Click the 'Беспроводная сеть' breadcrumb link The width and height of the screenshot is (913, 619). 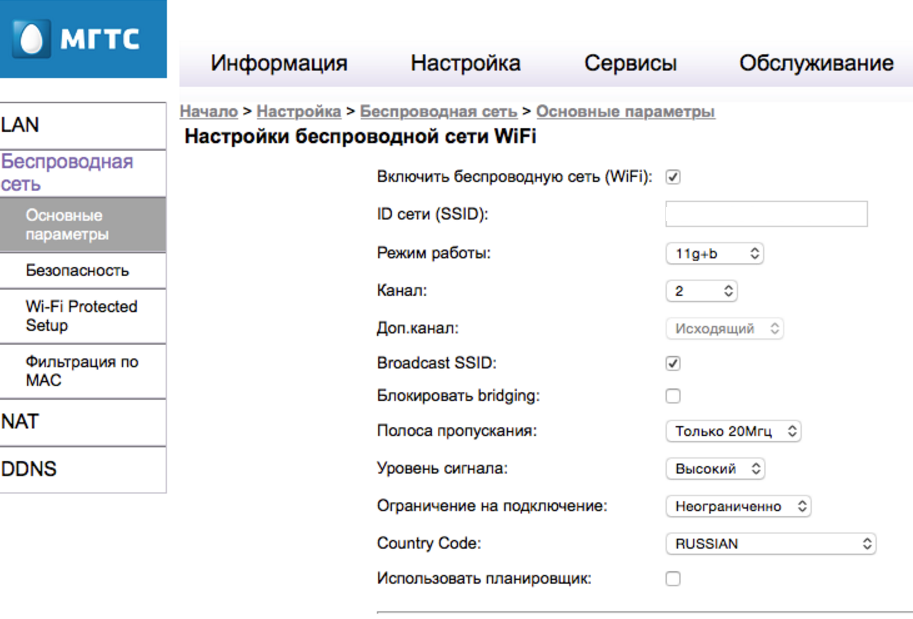(x=438, y=112)
